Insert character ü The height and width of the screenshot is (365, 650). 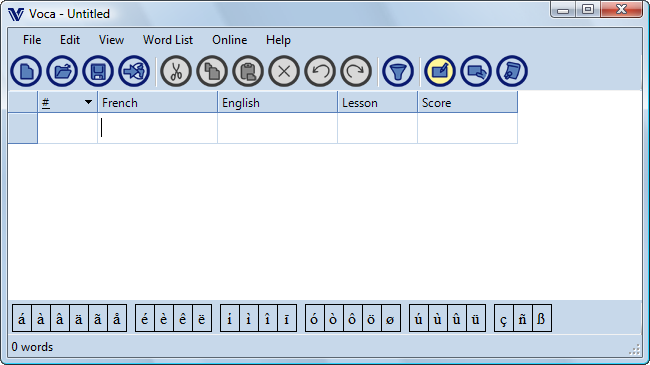click(x=476, y=319)
